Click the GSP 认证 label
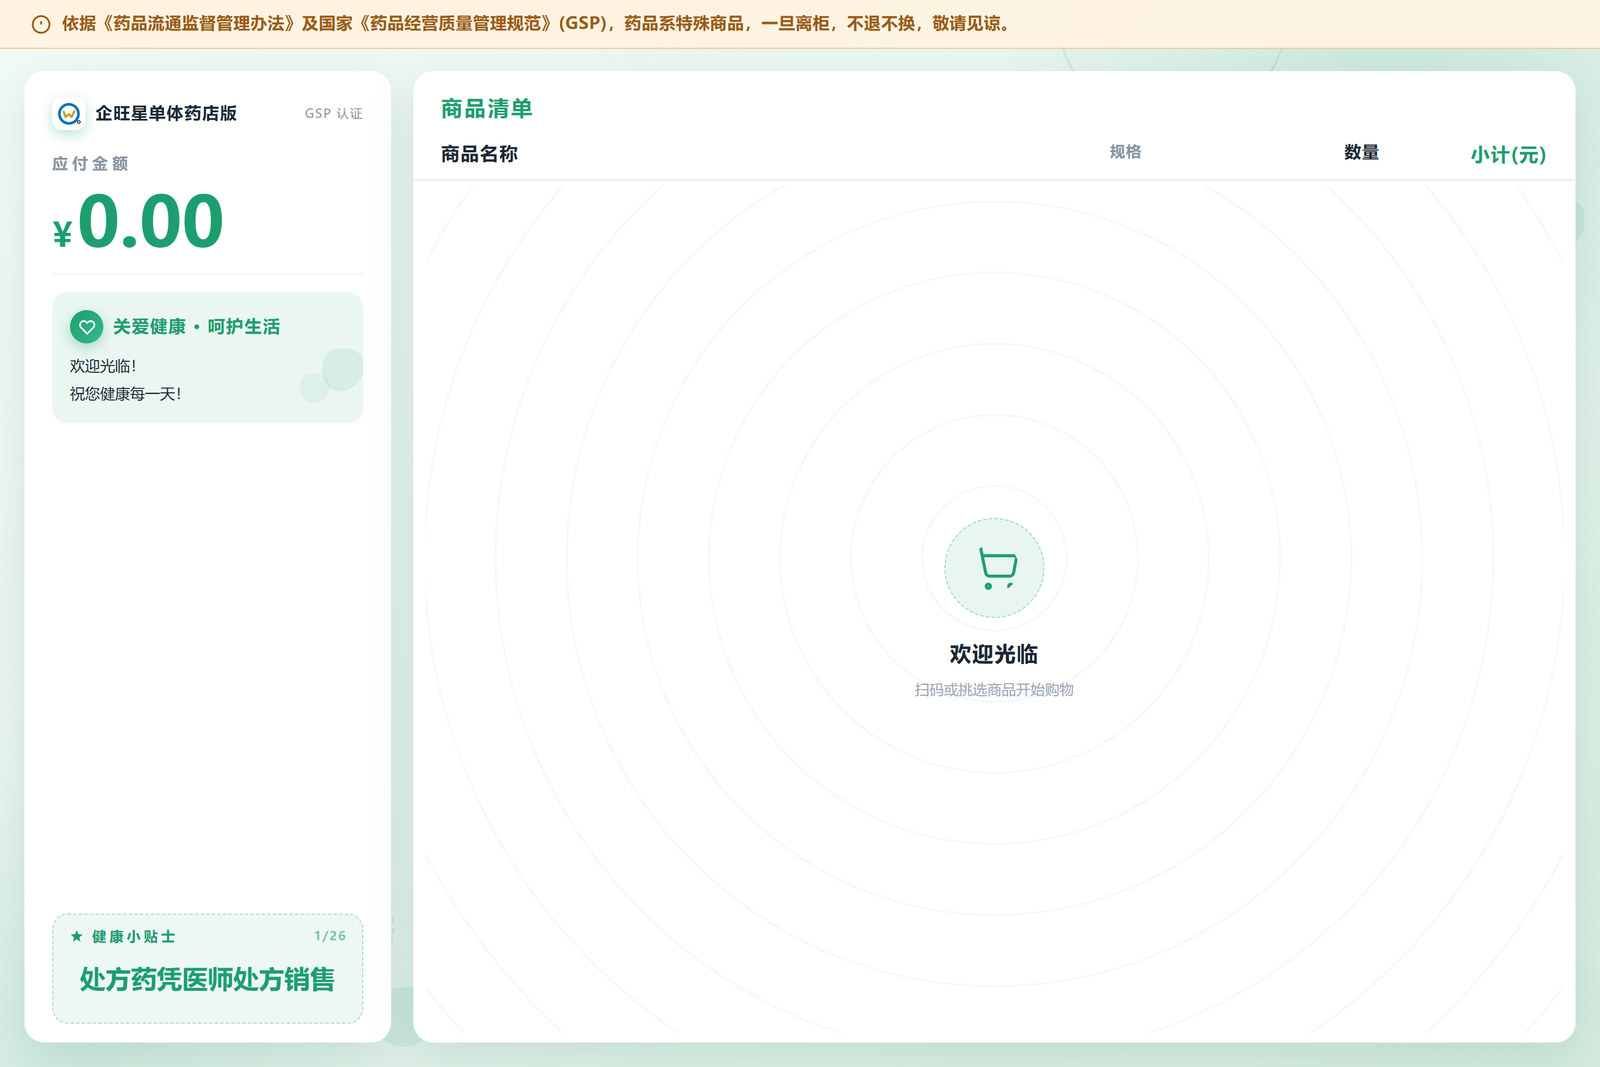The image size is (1600, 1067). [x=334, y=114]
